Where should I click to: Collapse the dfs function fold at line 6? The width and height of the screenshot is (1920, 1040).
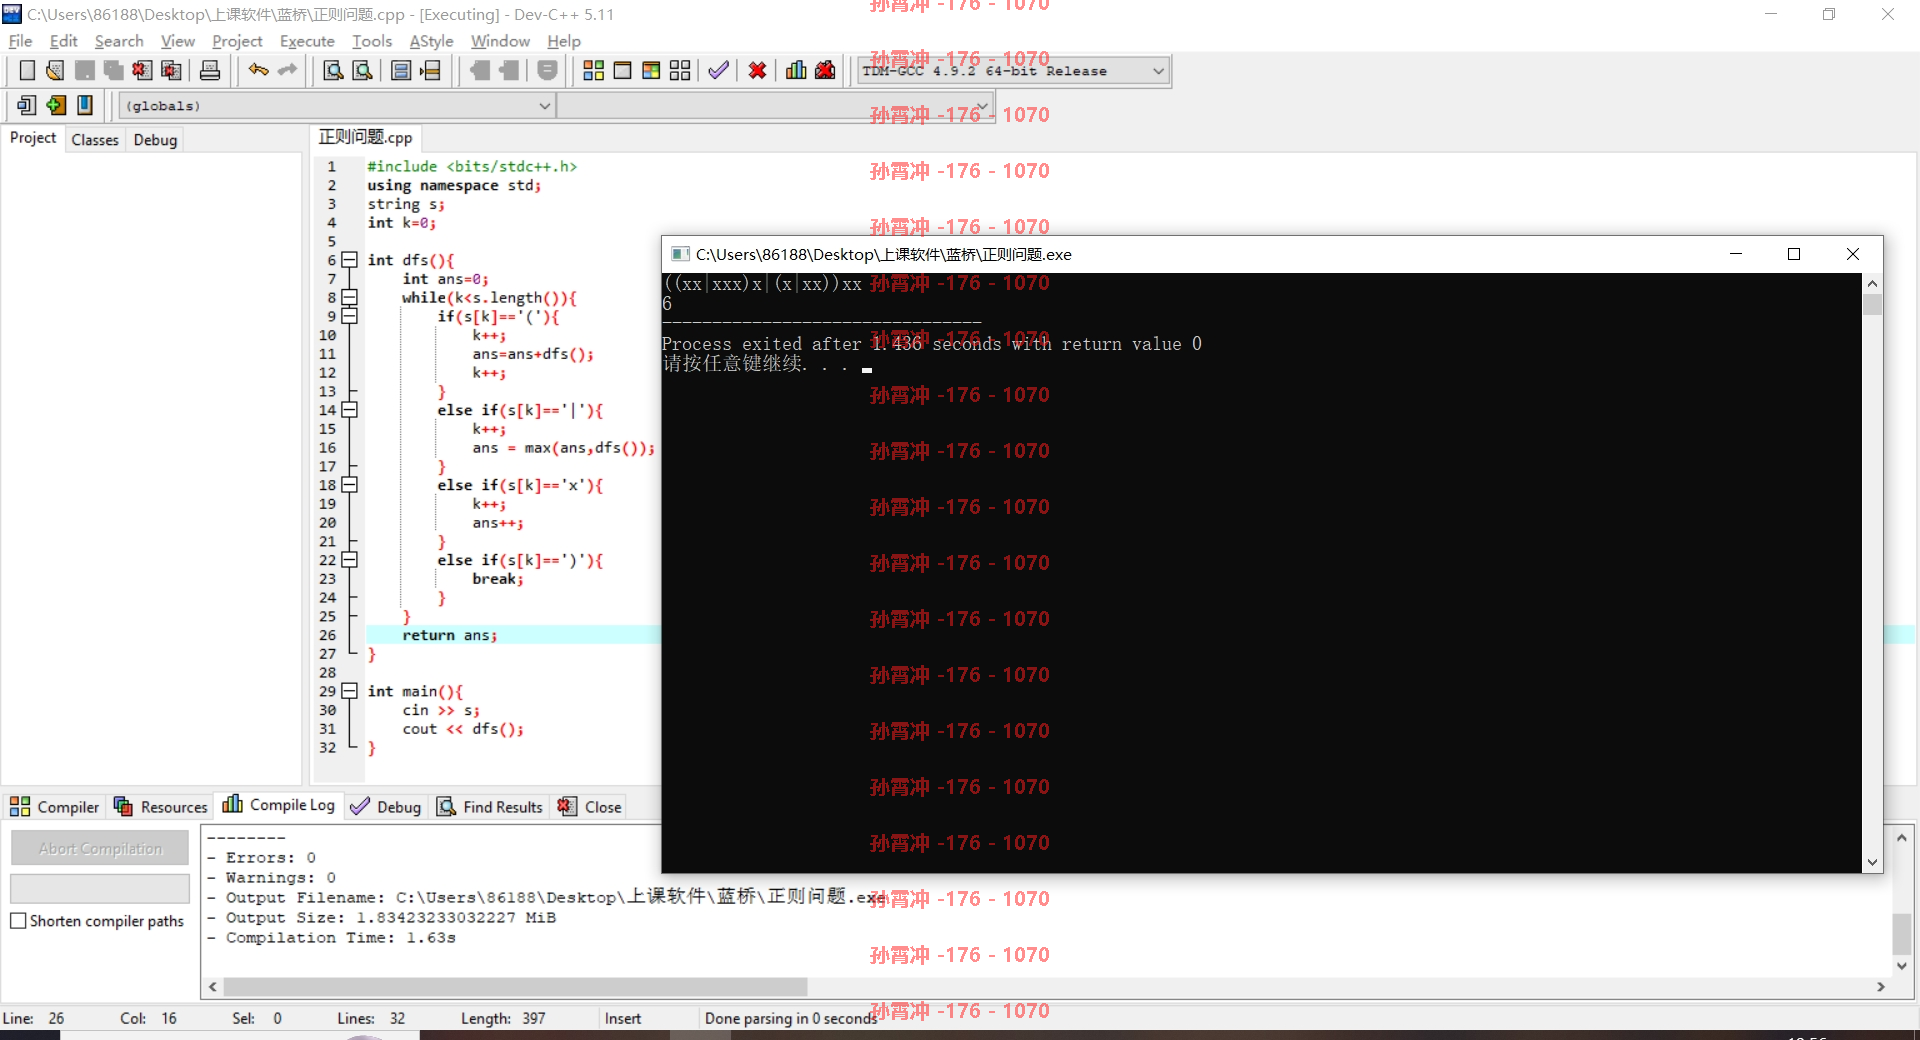click(x=349, y=260)
